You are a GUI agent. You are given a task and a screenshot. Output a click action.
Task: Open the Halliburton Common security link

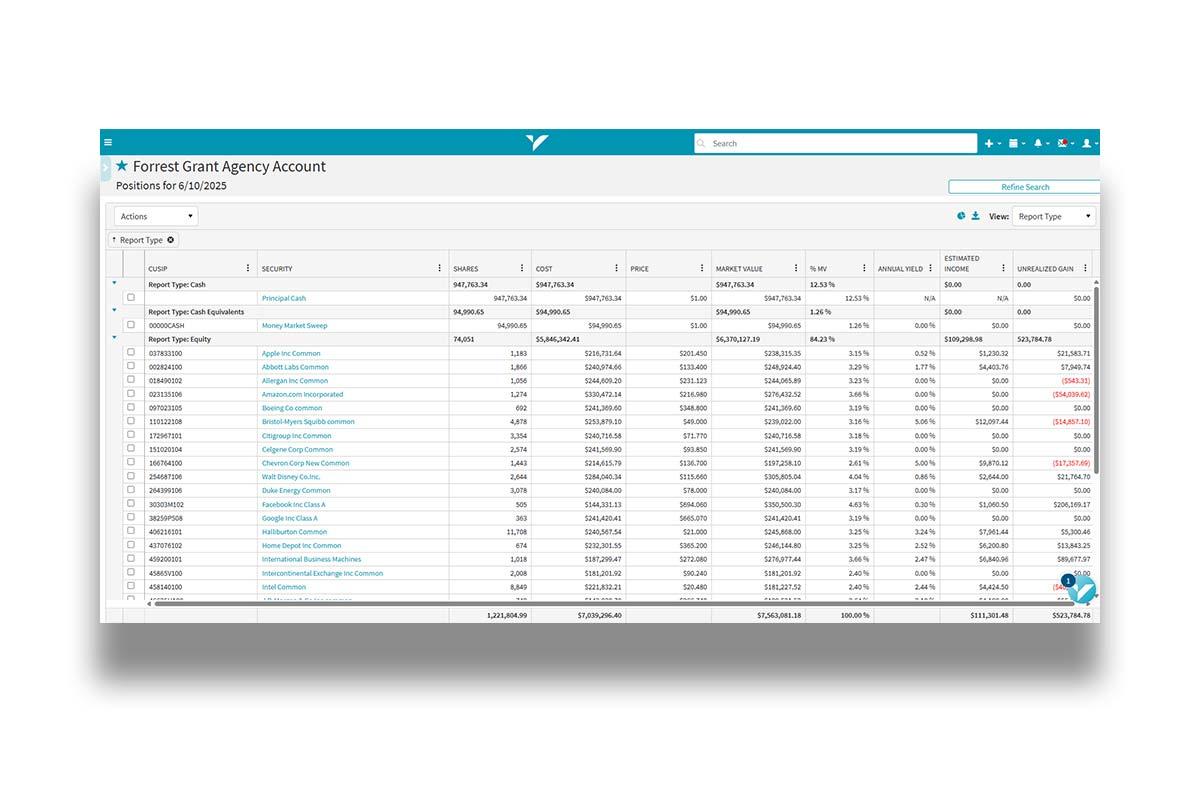[294, 532]
